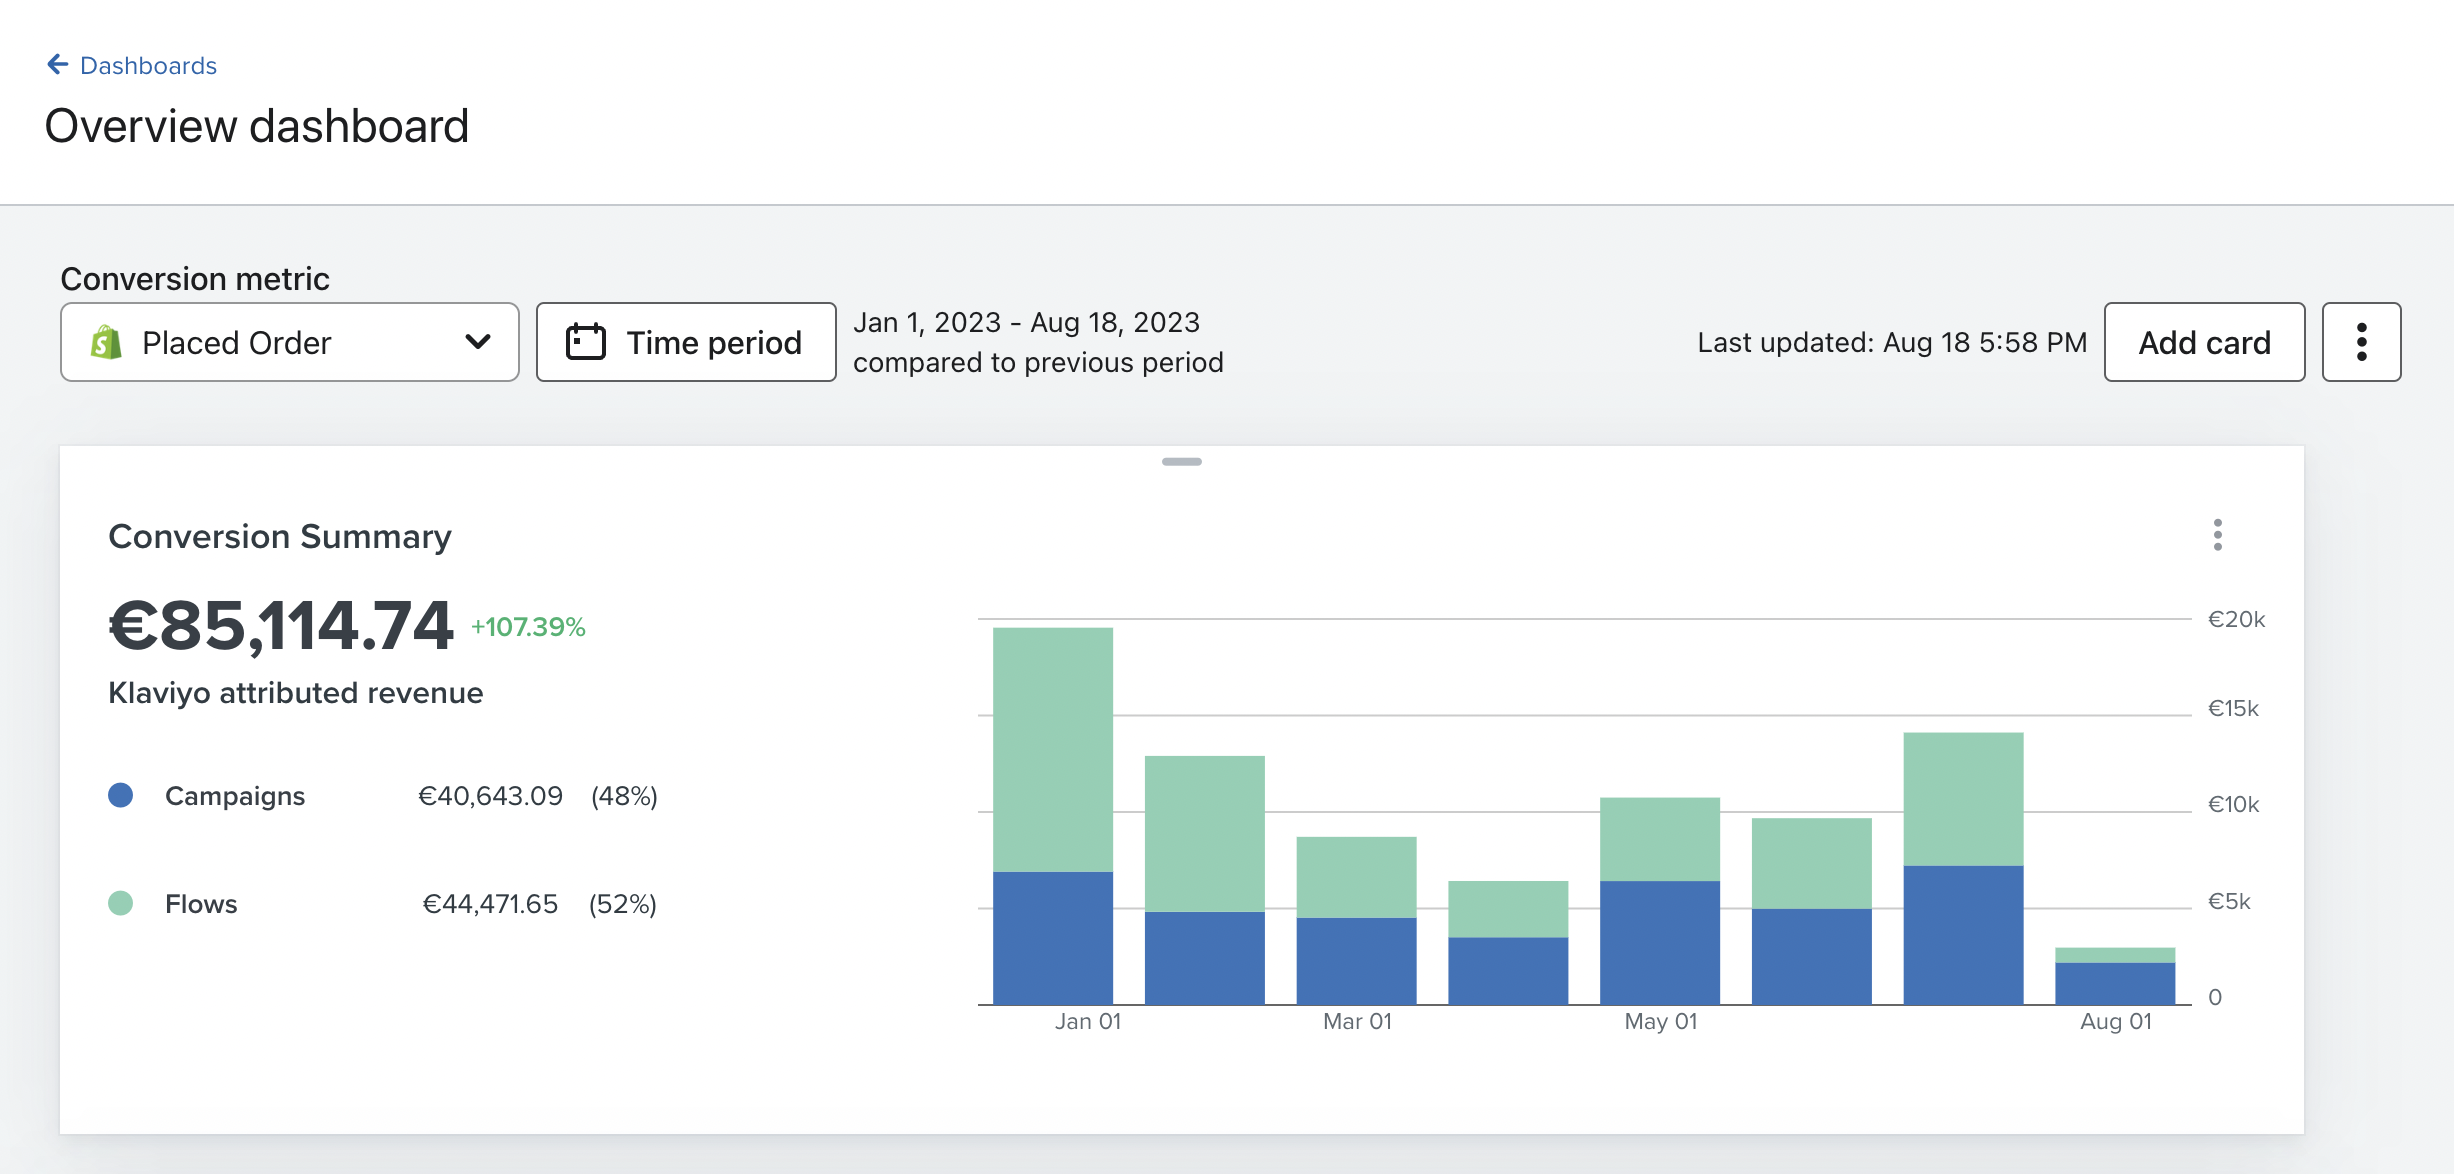Grab the card drag handle bar

pyautogui.click(x=1181, y=462)
